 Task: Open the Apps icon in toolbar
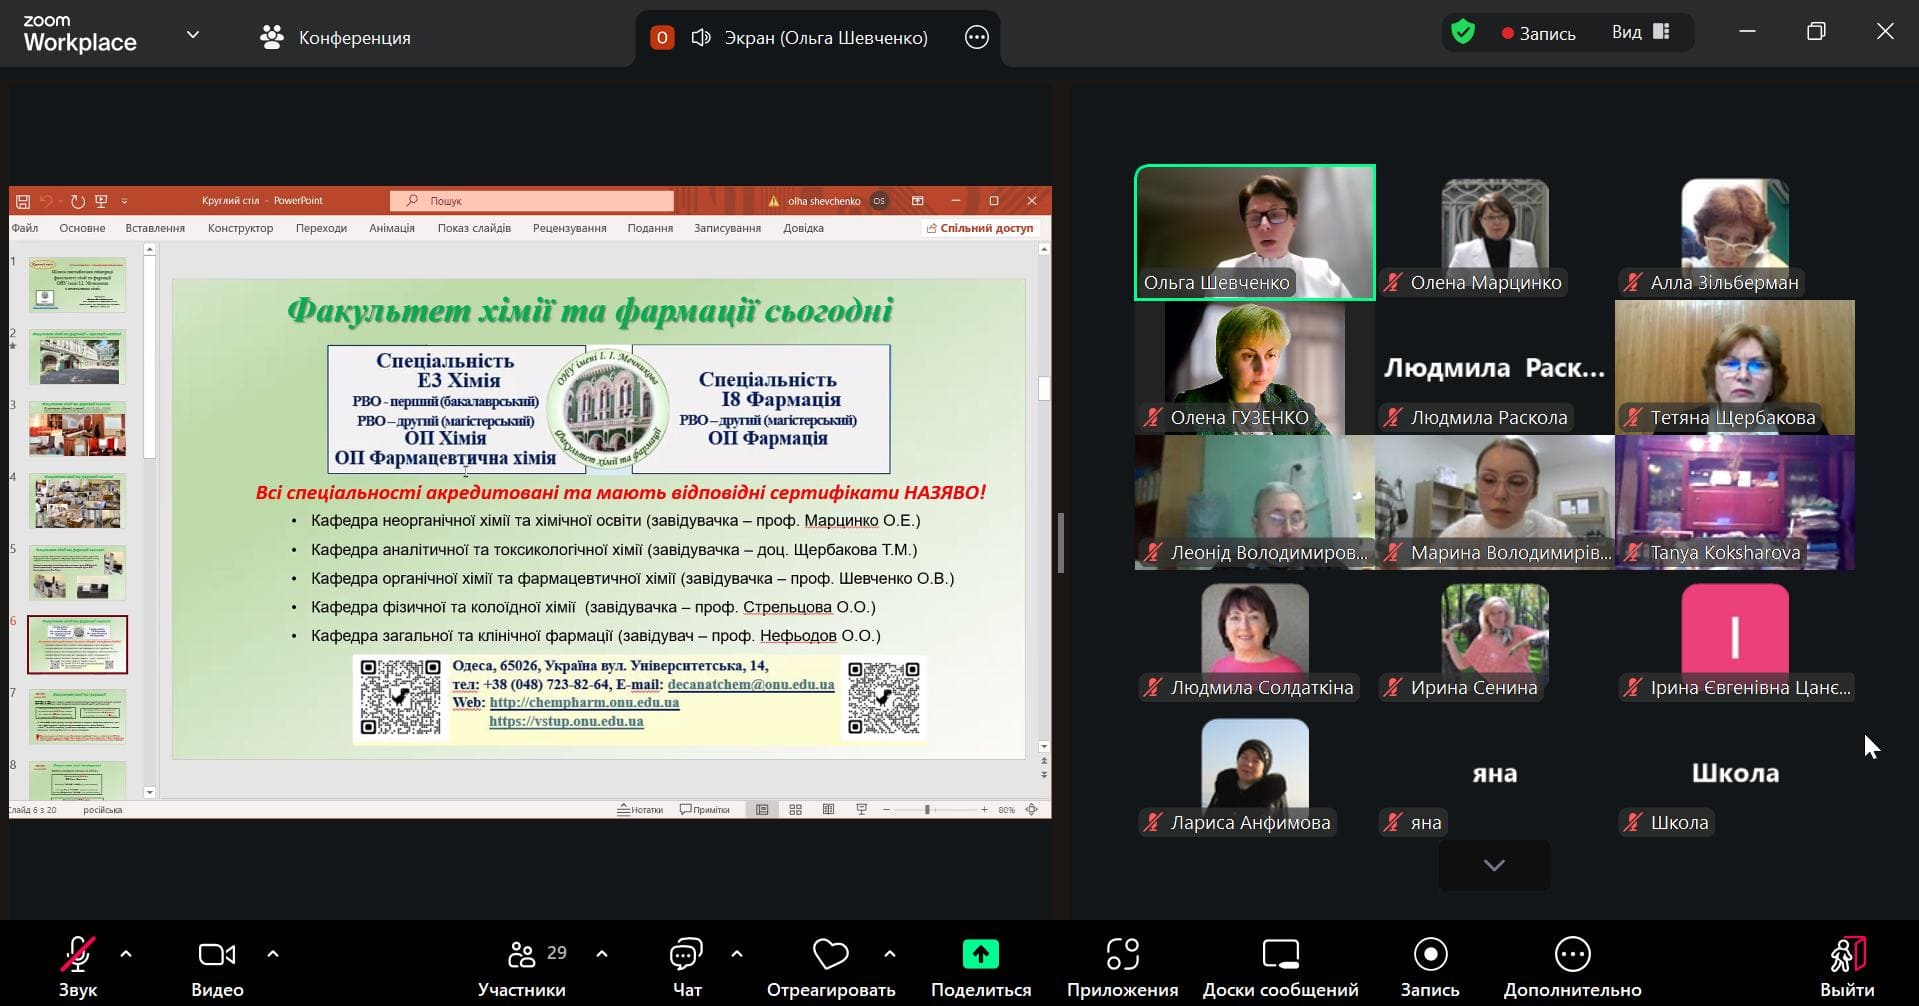(x=1122, y=955)
